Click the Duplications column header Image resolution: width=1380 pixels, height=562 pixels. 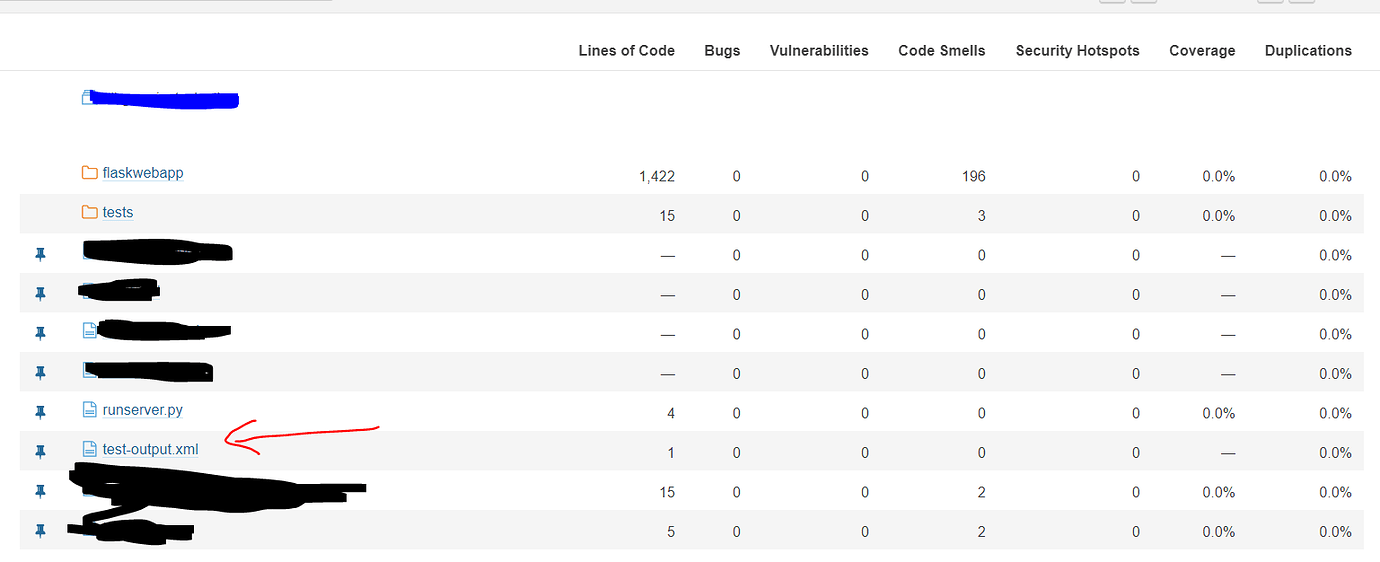[1308, 51]
